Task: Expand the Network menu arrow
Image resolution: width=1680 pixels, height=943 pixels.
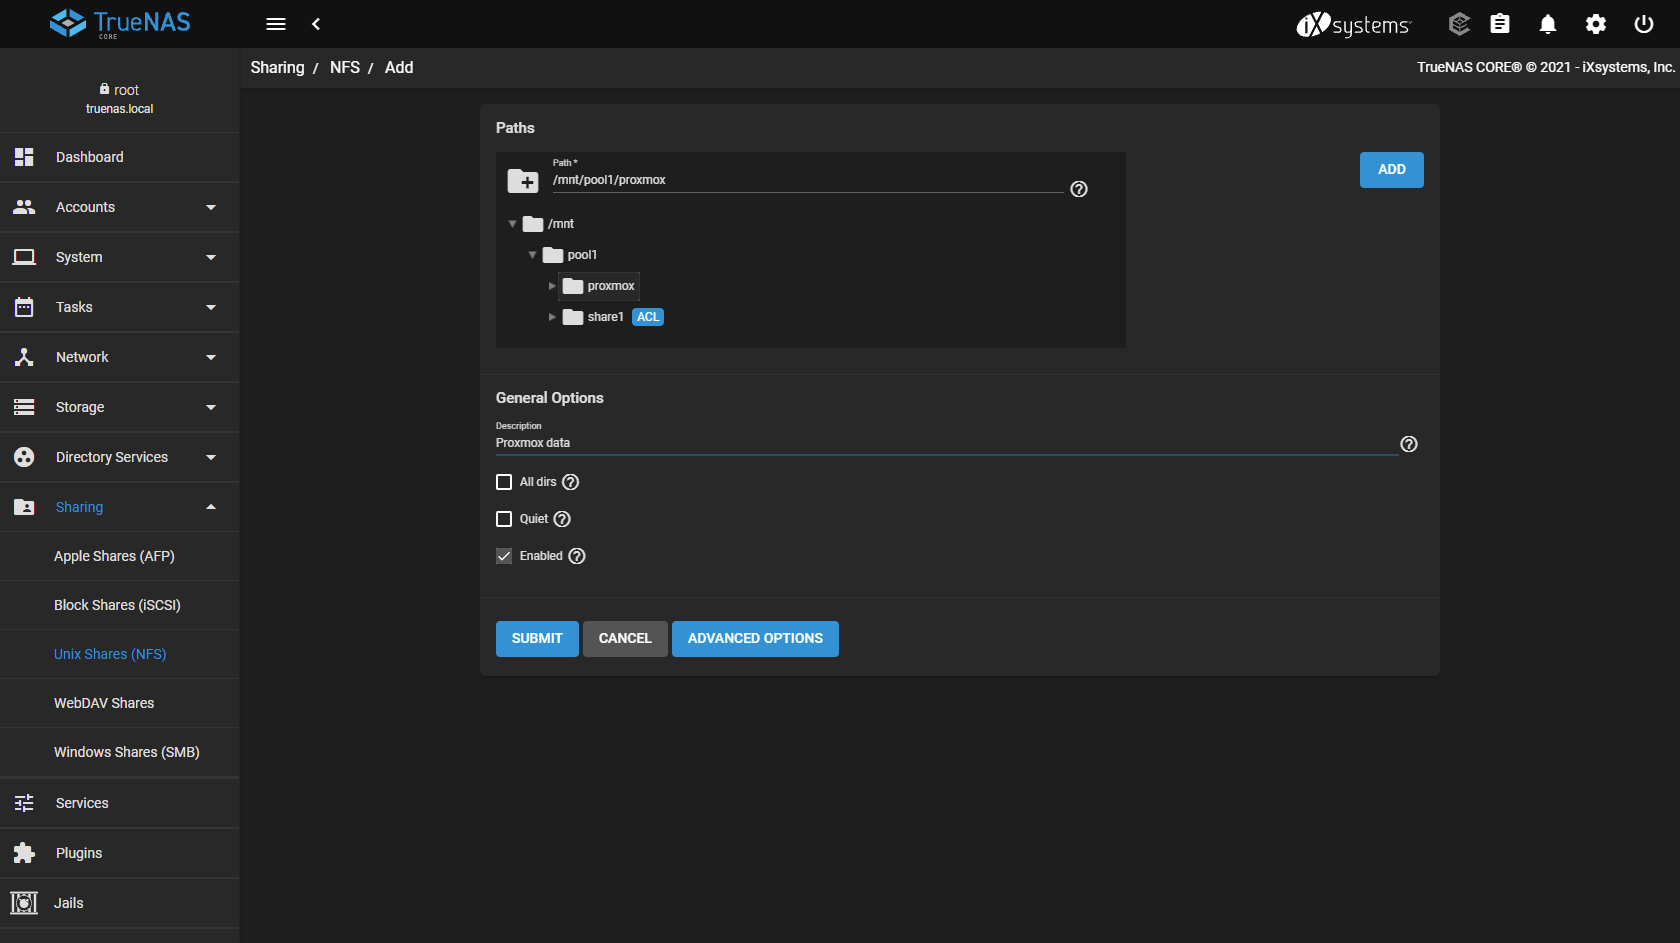Action: point(211,357)
